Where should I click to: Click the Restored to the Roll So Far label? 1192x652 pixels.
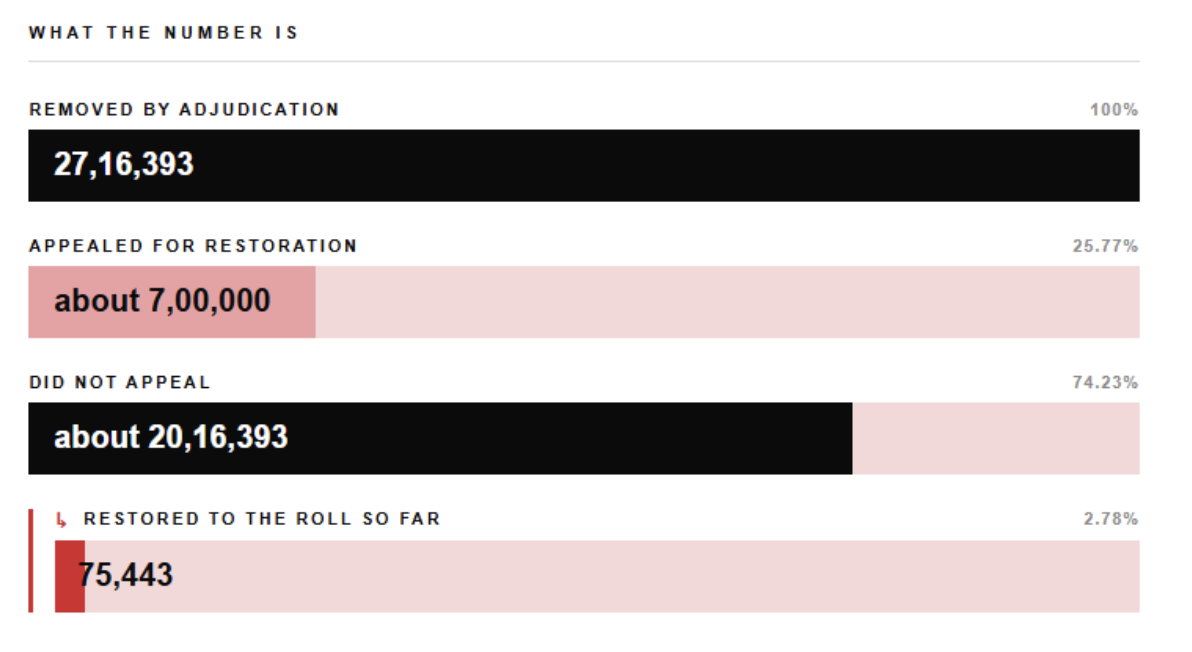(x=262, y=519)
